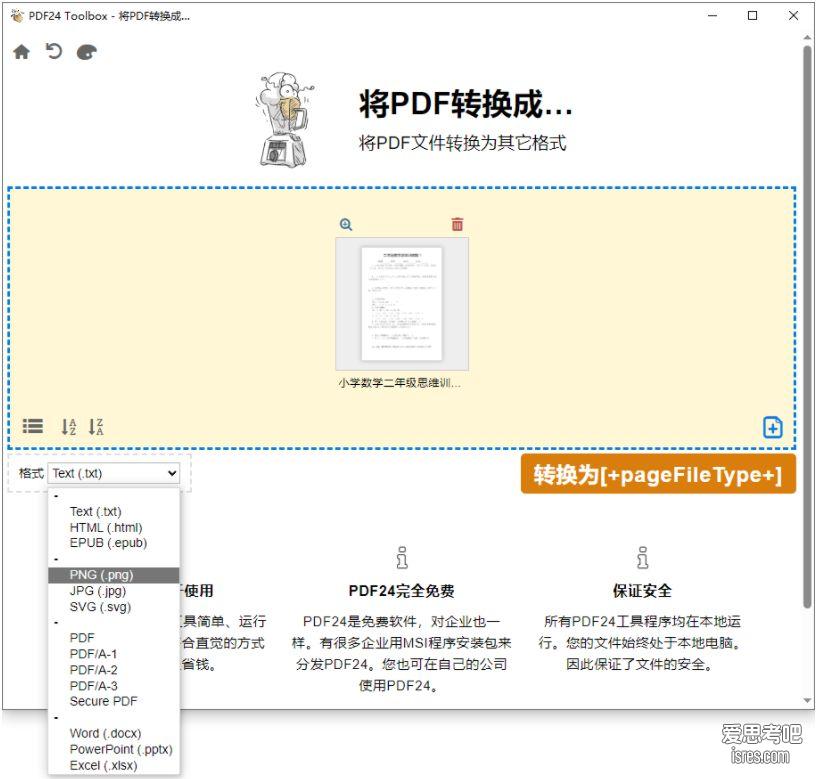The height and width of the screenshot is (779, 816).
Task: Select the plain PDF format option
Action: pos(113,638)
